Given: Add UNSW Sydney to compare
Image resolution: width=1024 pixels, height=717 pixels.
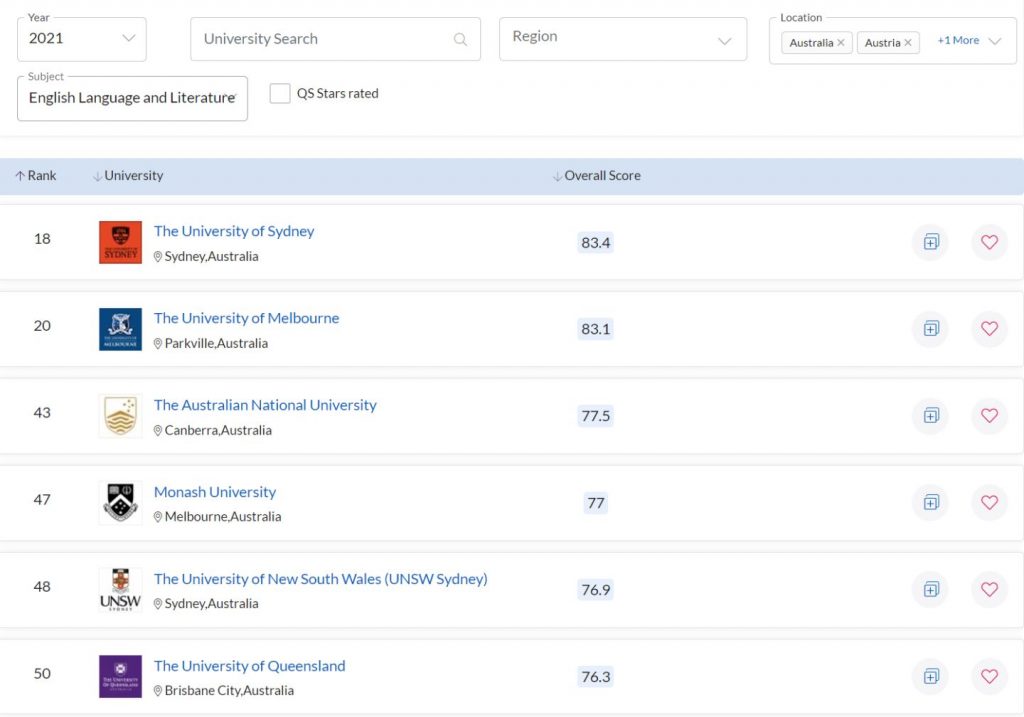Looking at the screenshot, I should [931, 590].
